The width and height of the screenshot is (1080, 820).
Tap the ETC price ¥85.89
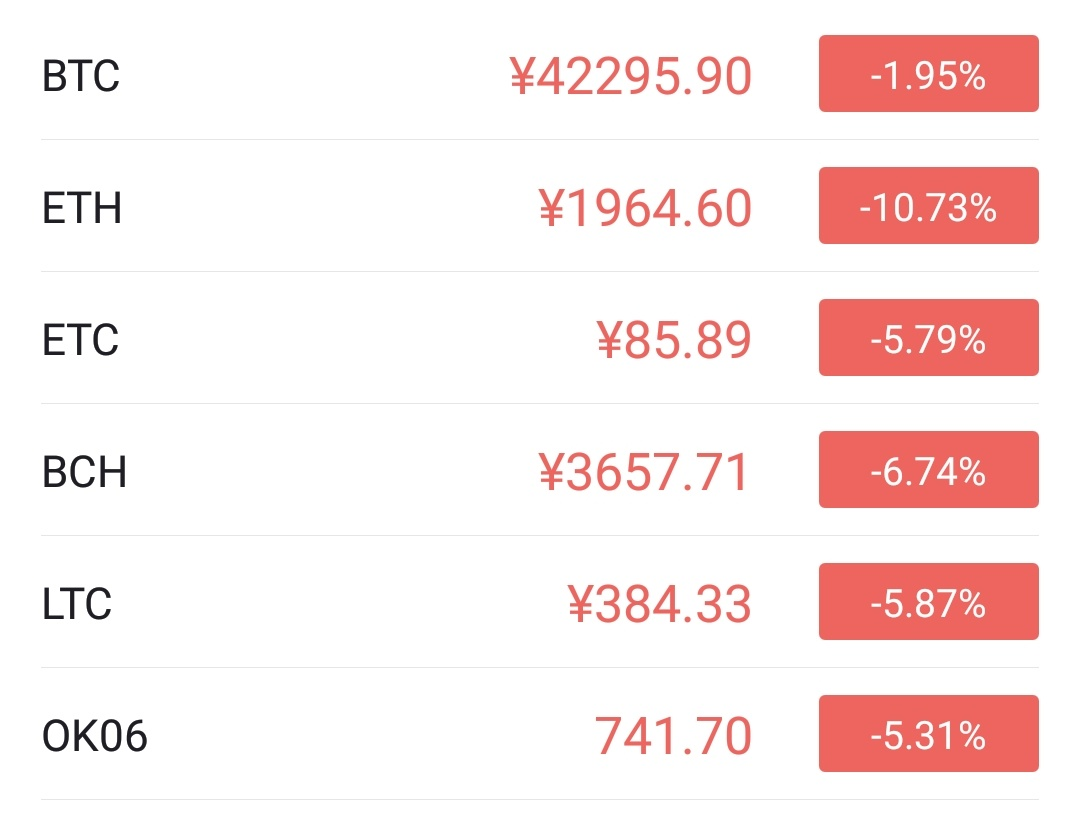coord(675,340)
